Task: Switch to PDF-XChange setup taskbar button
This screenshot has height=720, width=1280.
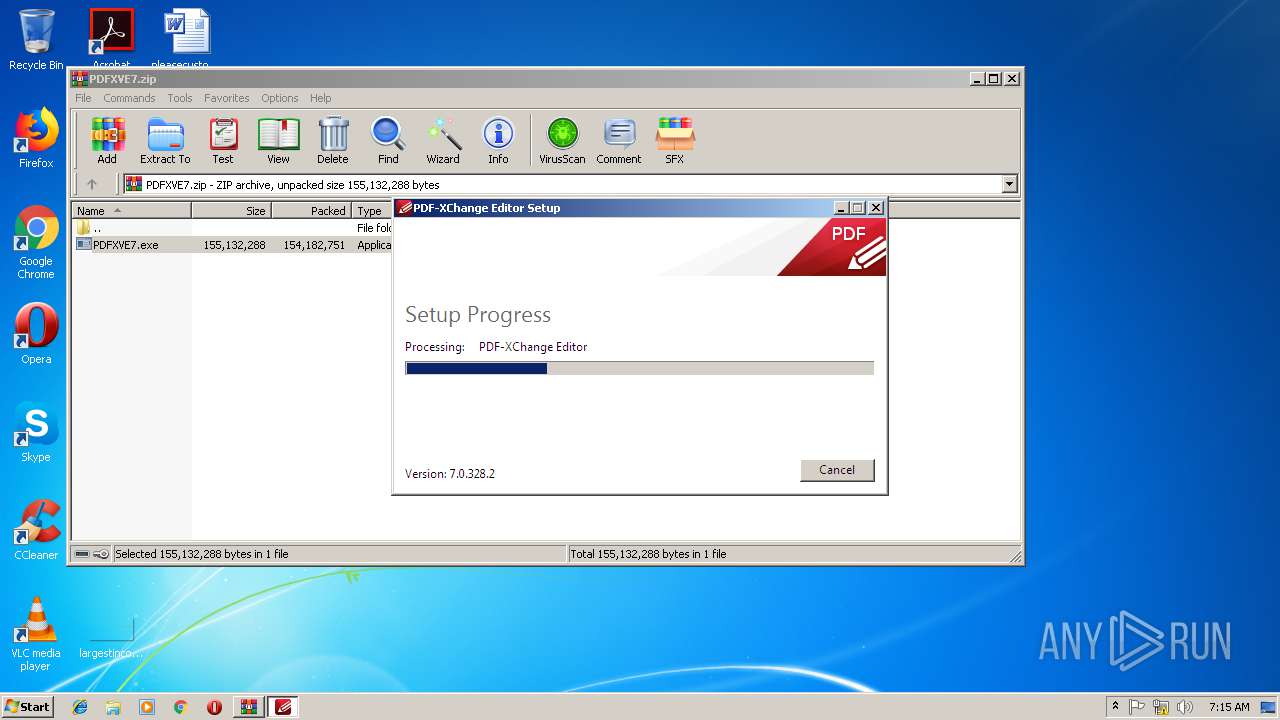Action: [283, 707]
